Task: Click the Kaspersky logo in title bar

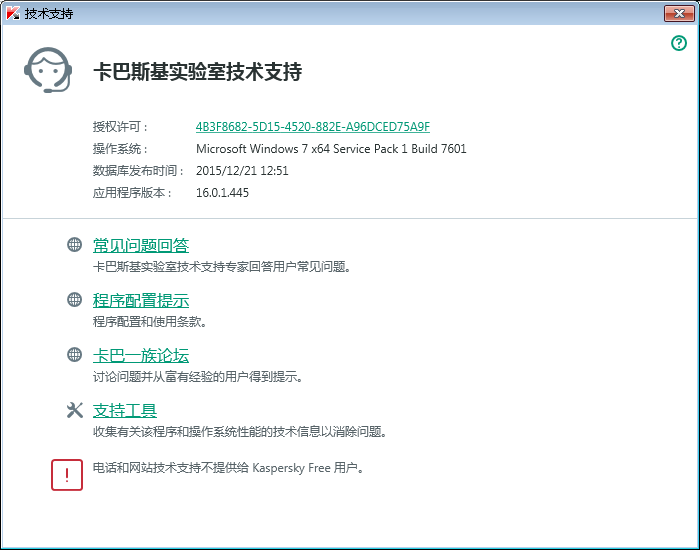Action: (13, 13)
